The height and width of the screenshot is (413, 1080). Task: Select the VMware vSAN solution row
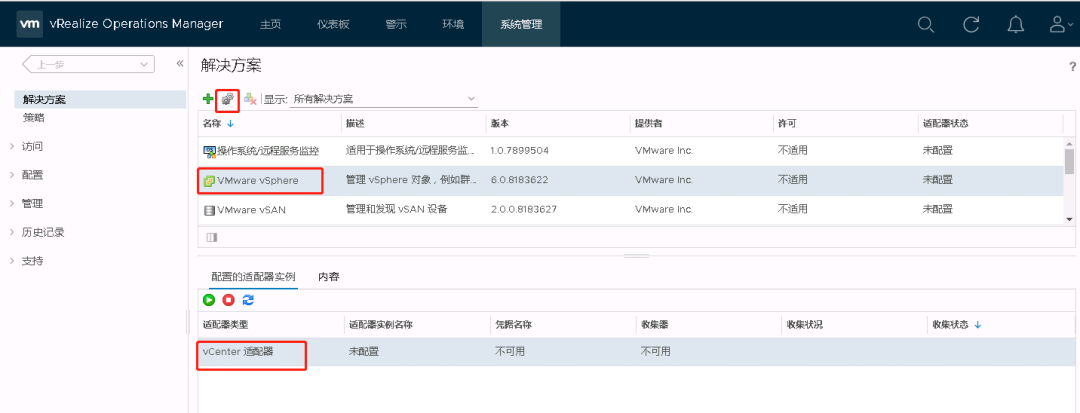[x=631, y=209]
